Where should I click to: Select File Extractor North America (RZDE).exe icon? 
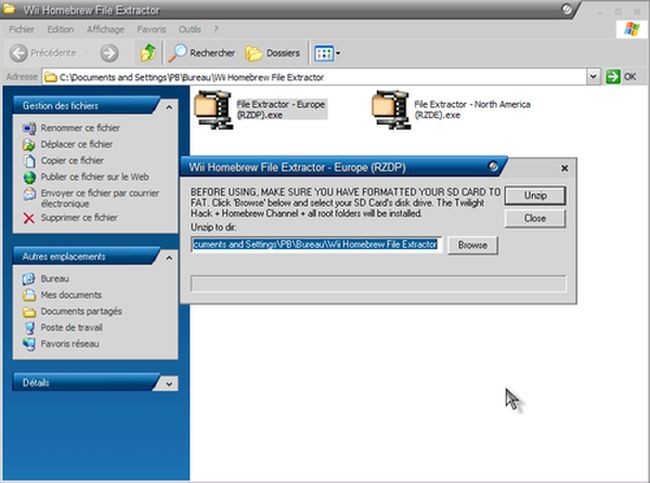point(391,109)
